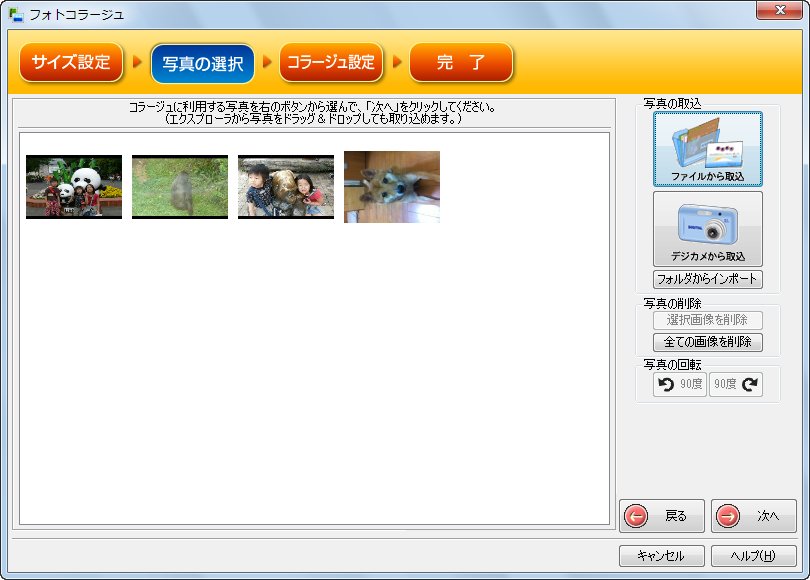Image resolution: width=810 pixels, height=580 pixels.
Task: Rotate photo 90度 counter-clockwise
Action: click(x=680, y=384)
